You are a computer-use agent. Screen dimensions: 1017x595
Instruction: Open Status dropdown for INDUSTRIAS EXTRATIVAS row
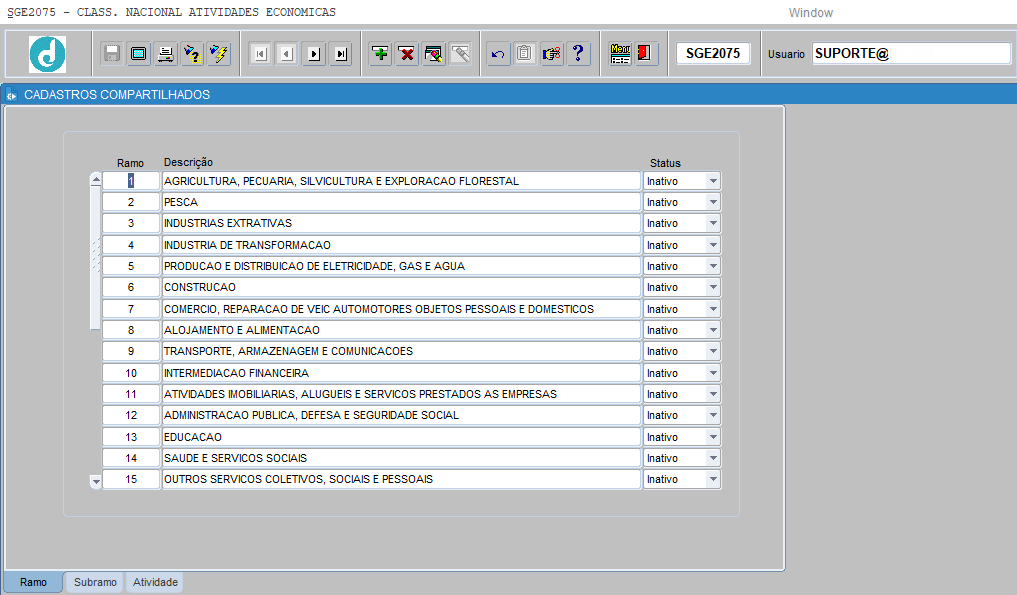tap(713, 223)
